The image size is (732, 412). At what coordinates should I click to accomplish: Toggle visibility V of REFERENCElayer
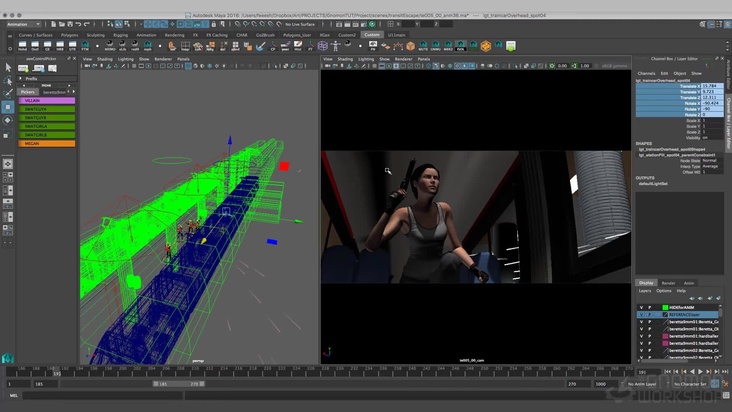641,314
